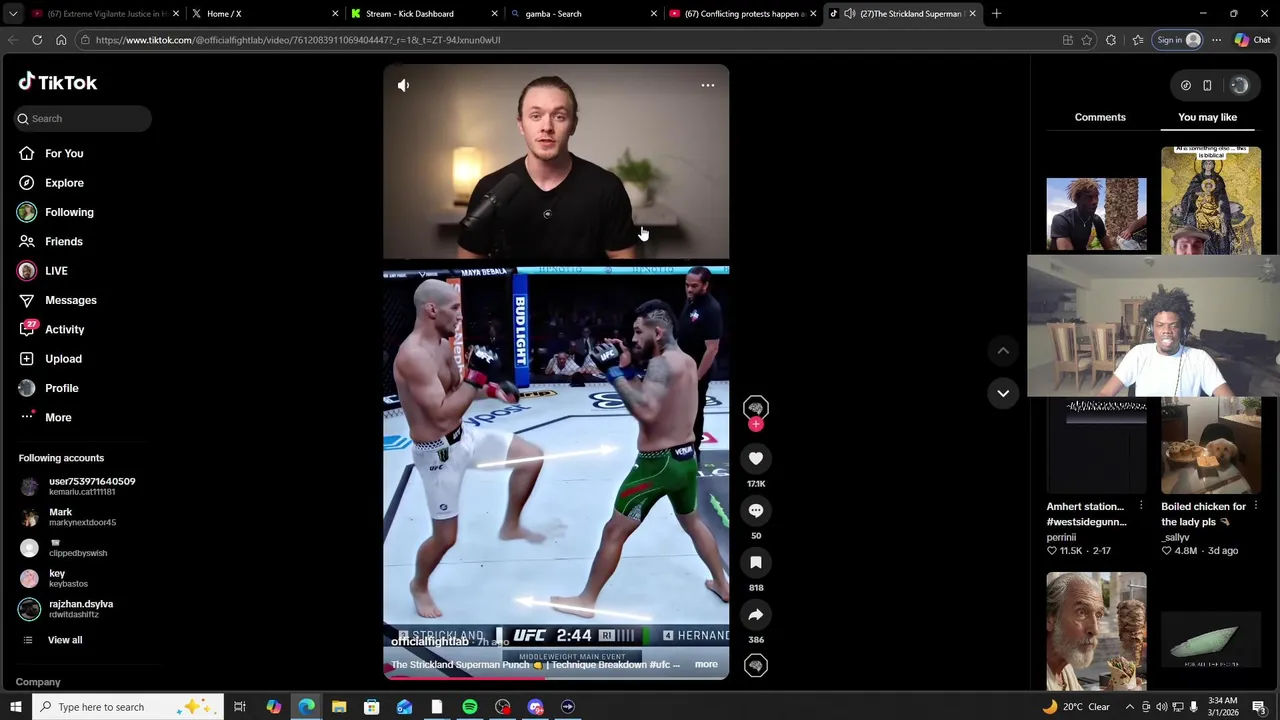Focus the TikTok search field
The height and width of the screenshot is (720, 1280).
pyautogui.click(x=83, y=118)
